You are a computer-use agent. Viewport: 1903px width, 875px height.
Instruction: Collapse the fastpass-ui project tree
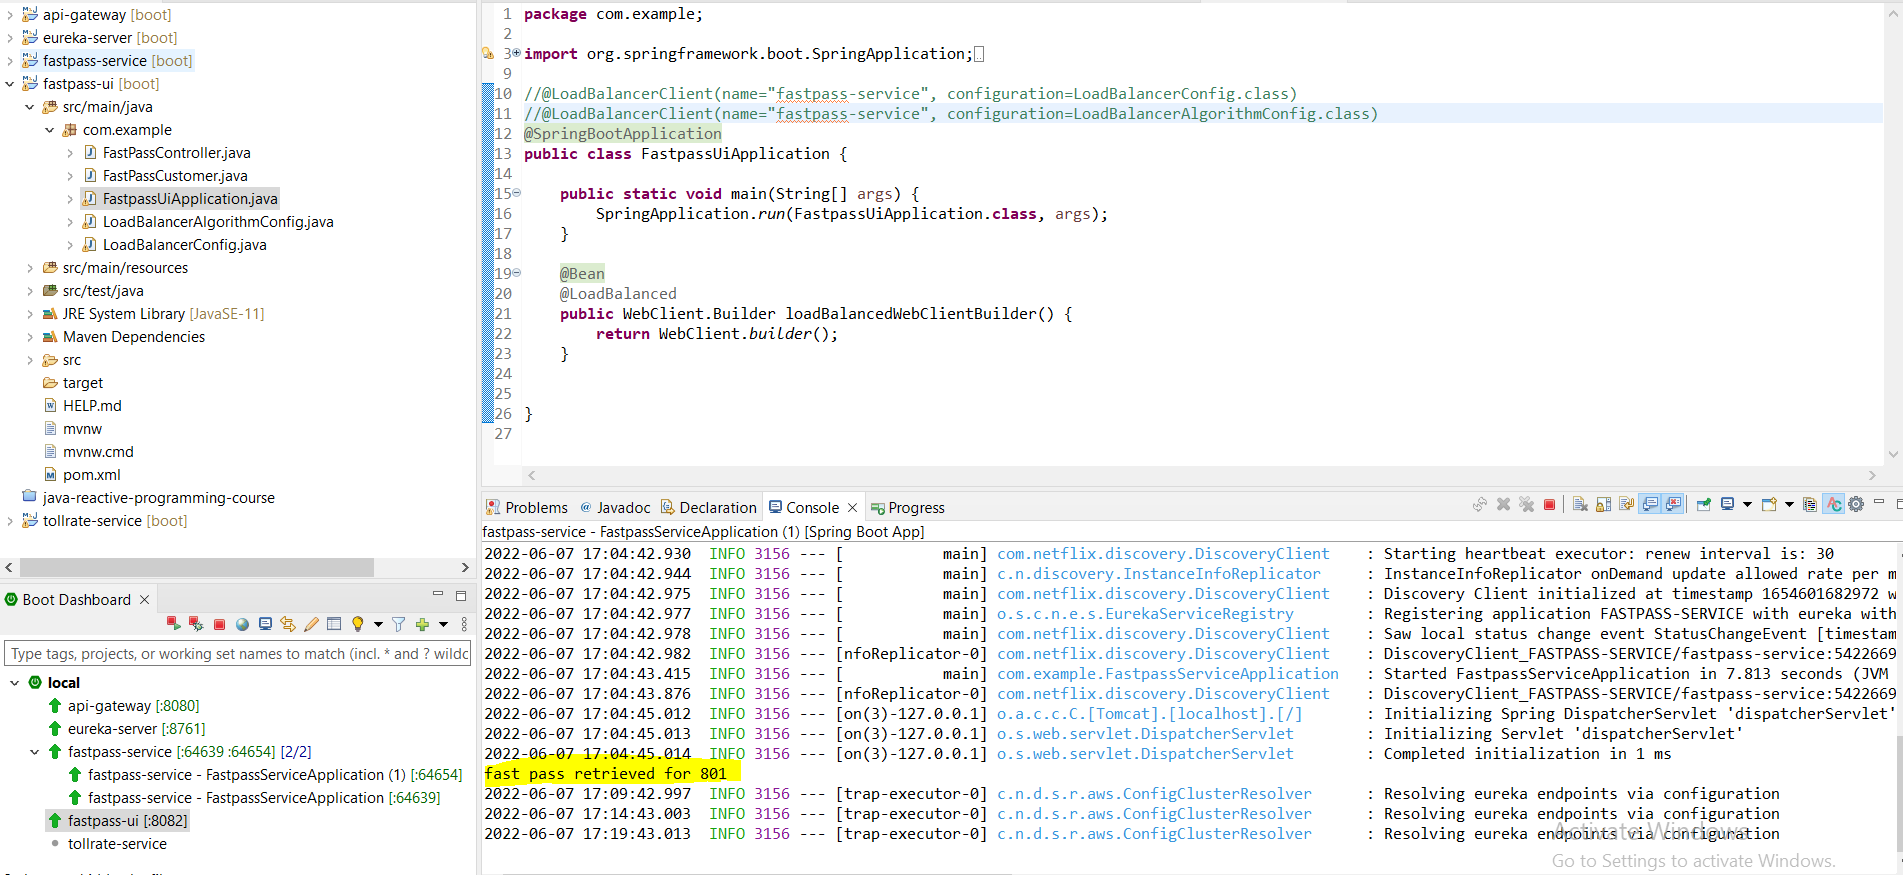(x=10, y=84)
